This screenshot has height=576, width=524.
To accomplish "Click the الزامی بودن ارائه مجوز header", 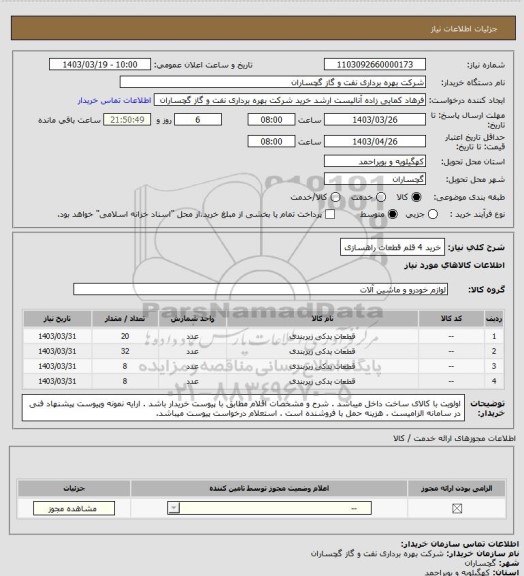I will pos(457,489).
